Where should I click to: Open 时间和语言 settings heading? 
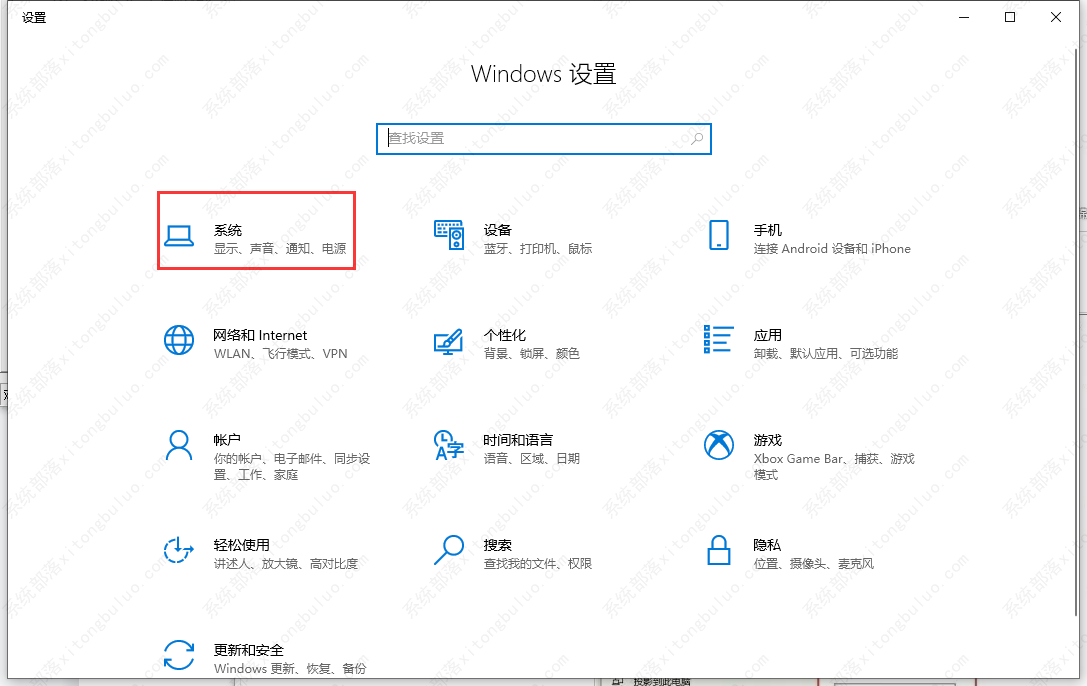(518, 440)
